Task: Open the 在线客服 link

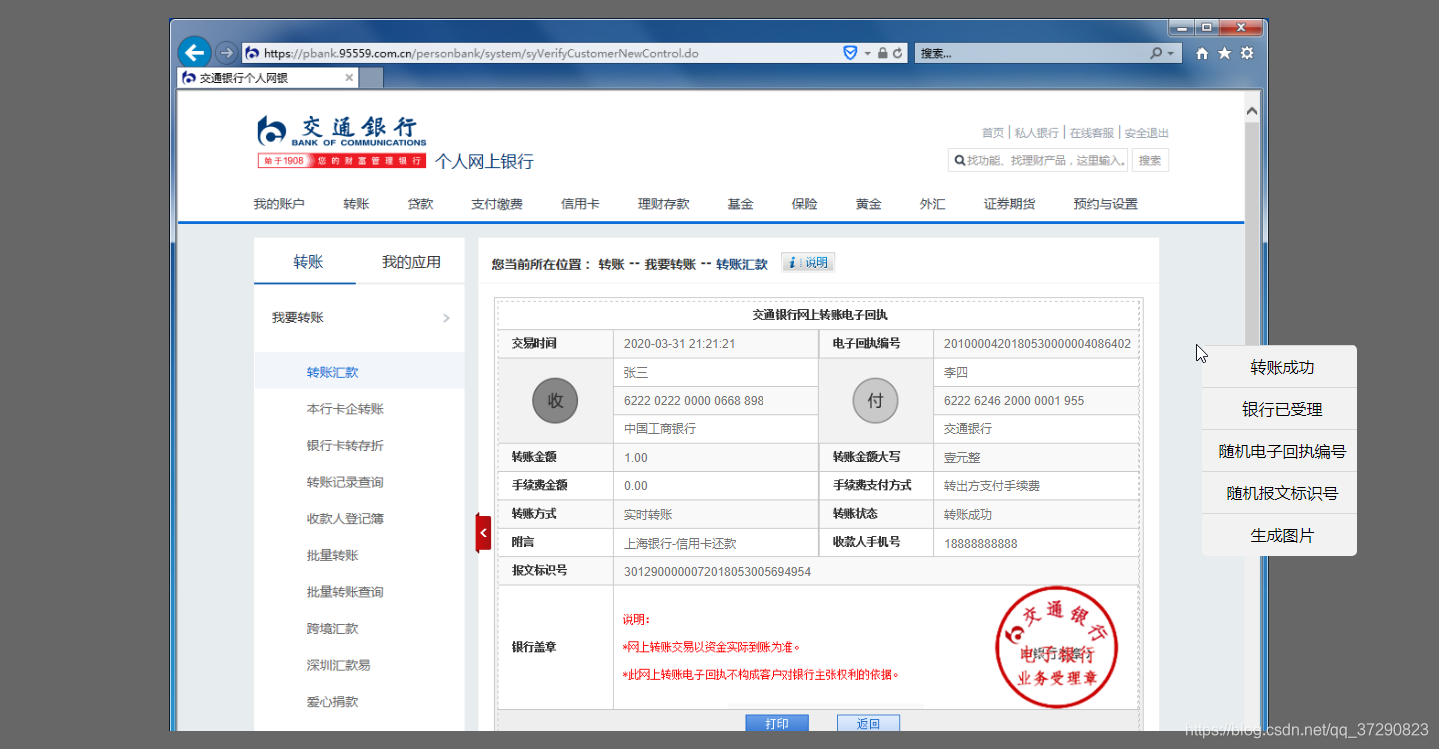Action: [1091, 133]
